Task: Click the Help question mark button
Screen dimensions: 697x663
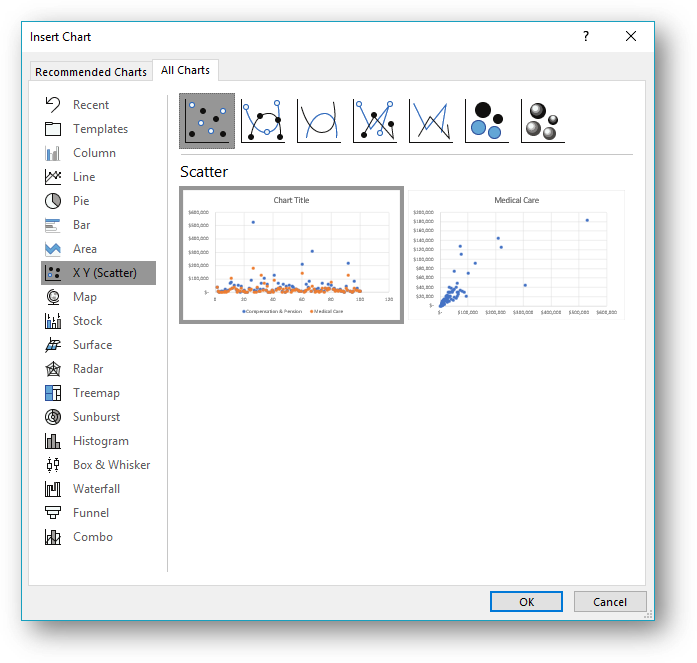Action: click(586, 36)
